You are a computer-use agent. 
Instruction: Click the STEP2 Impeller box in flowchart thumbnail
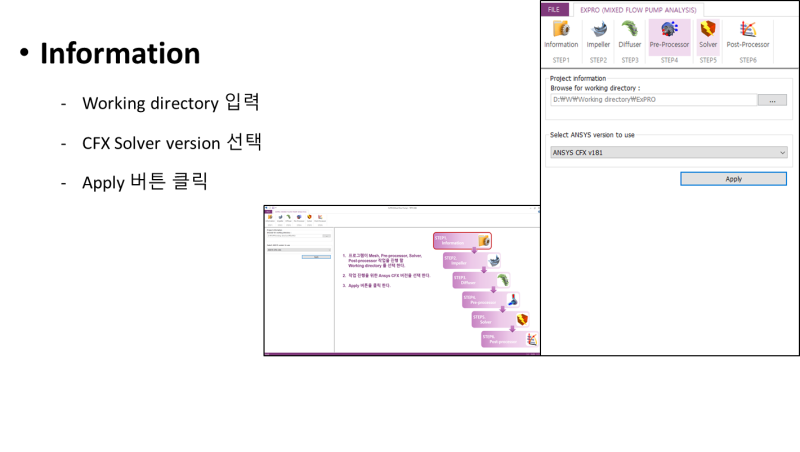pyautogui.click(x=472, y=261)
